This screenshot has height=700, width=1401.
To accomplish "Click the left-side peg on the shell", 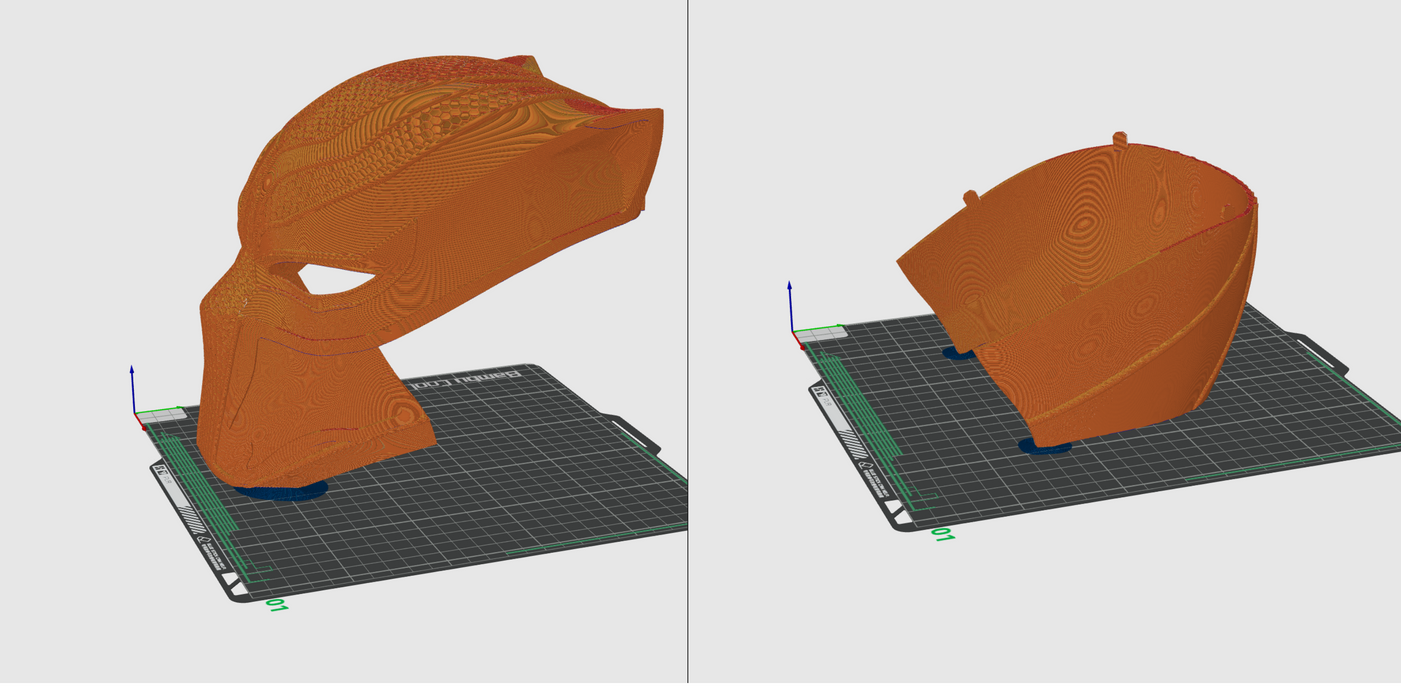I will (x=970, y=198).
